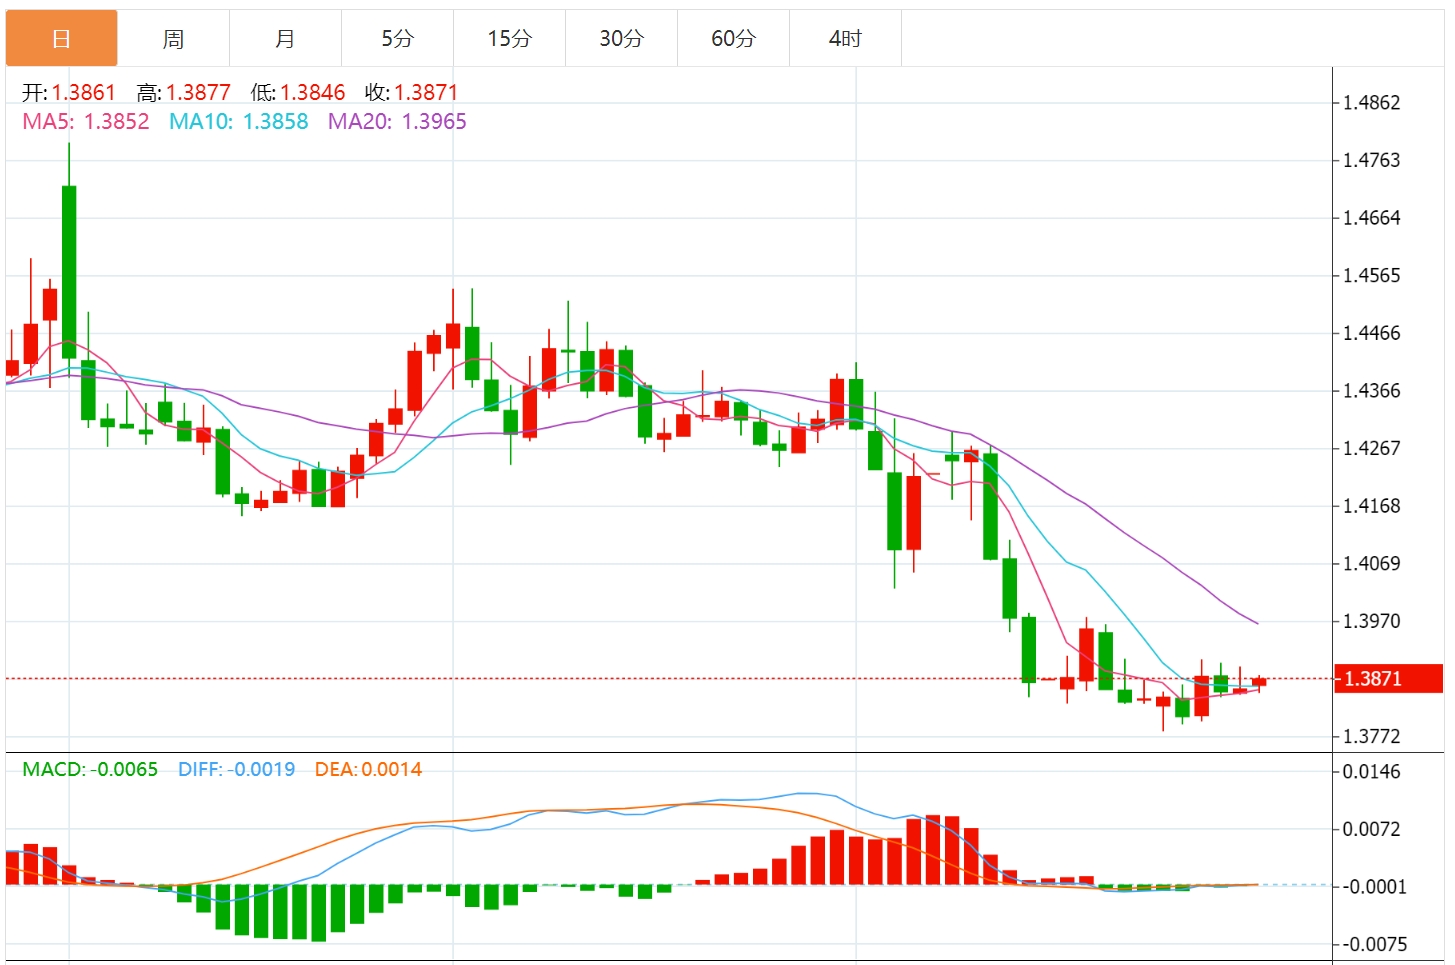The height and width of the screenshot is (965, 1455).
Task: Open the 15分 timeframe tab
Action: coord(510,39)
